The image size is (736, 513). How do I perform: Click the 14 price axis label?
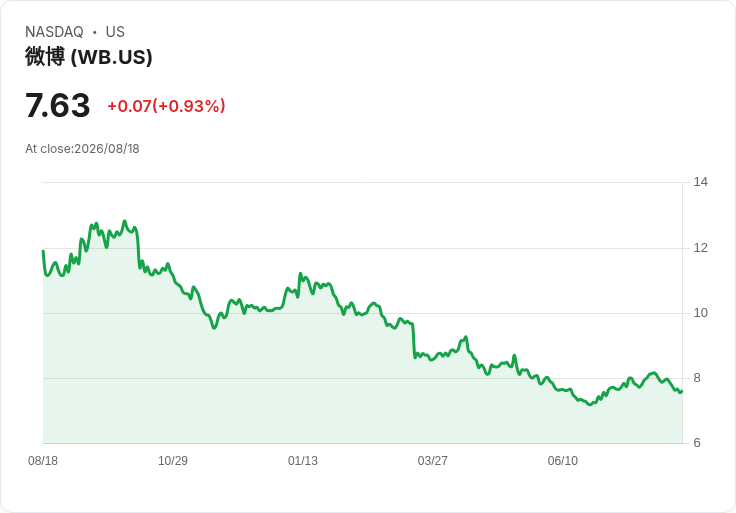point(700,182)
